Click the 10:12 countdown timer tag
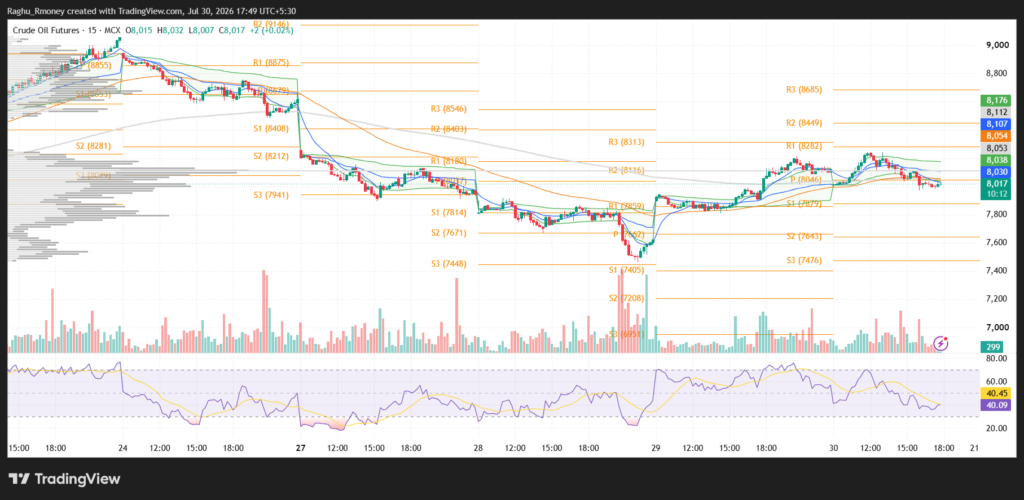1024x500 pixels. coord(997,194)
